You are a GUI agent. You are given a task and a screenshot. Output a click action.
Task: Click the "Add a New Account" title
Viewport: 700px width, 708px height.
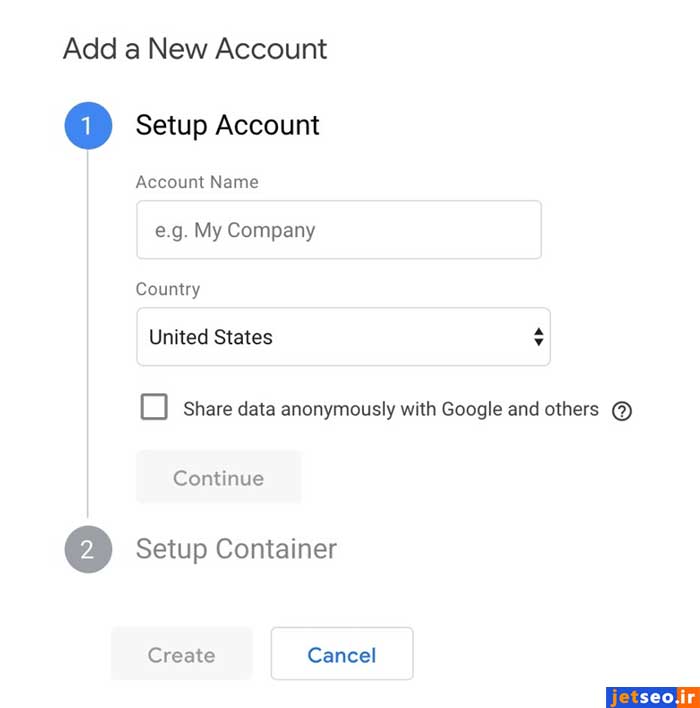(195, 49)
